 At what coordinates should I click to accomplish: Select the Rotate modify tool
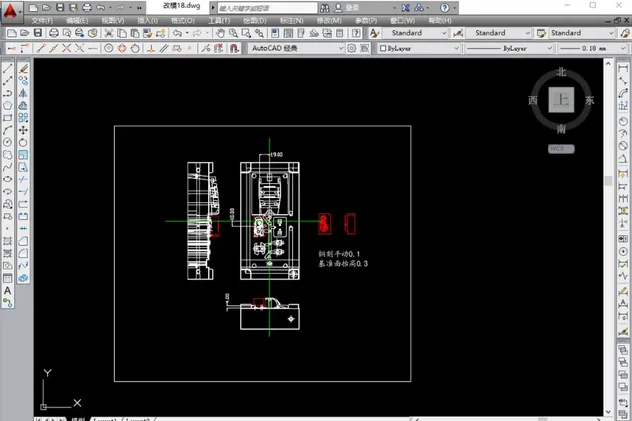(x=23, y=142)
